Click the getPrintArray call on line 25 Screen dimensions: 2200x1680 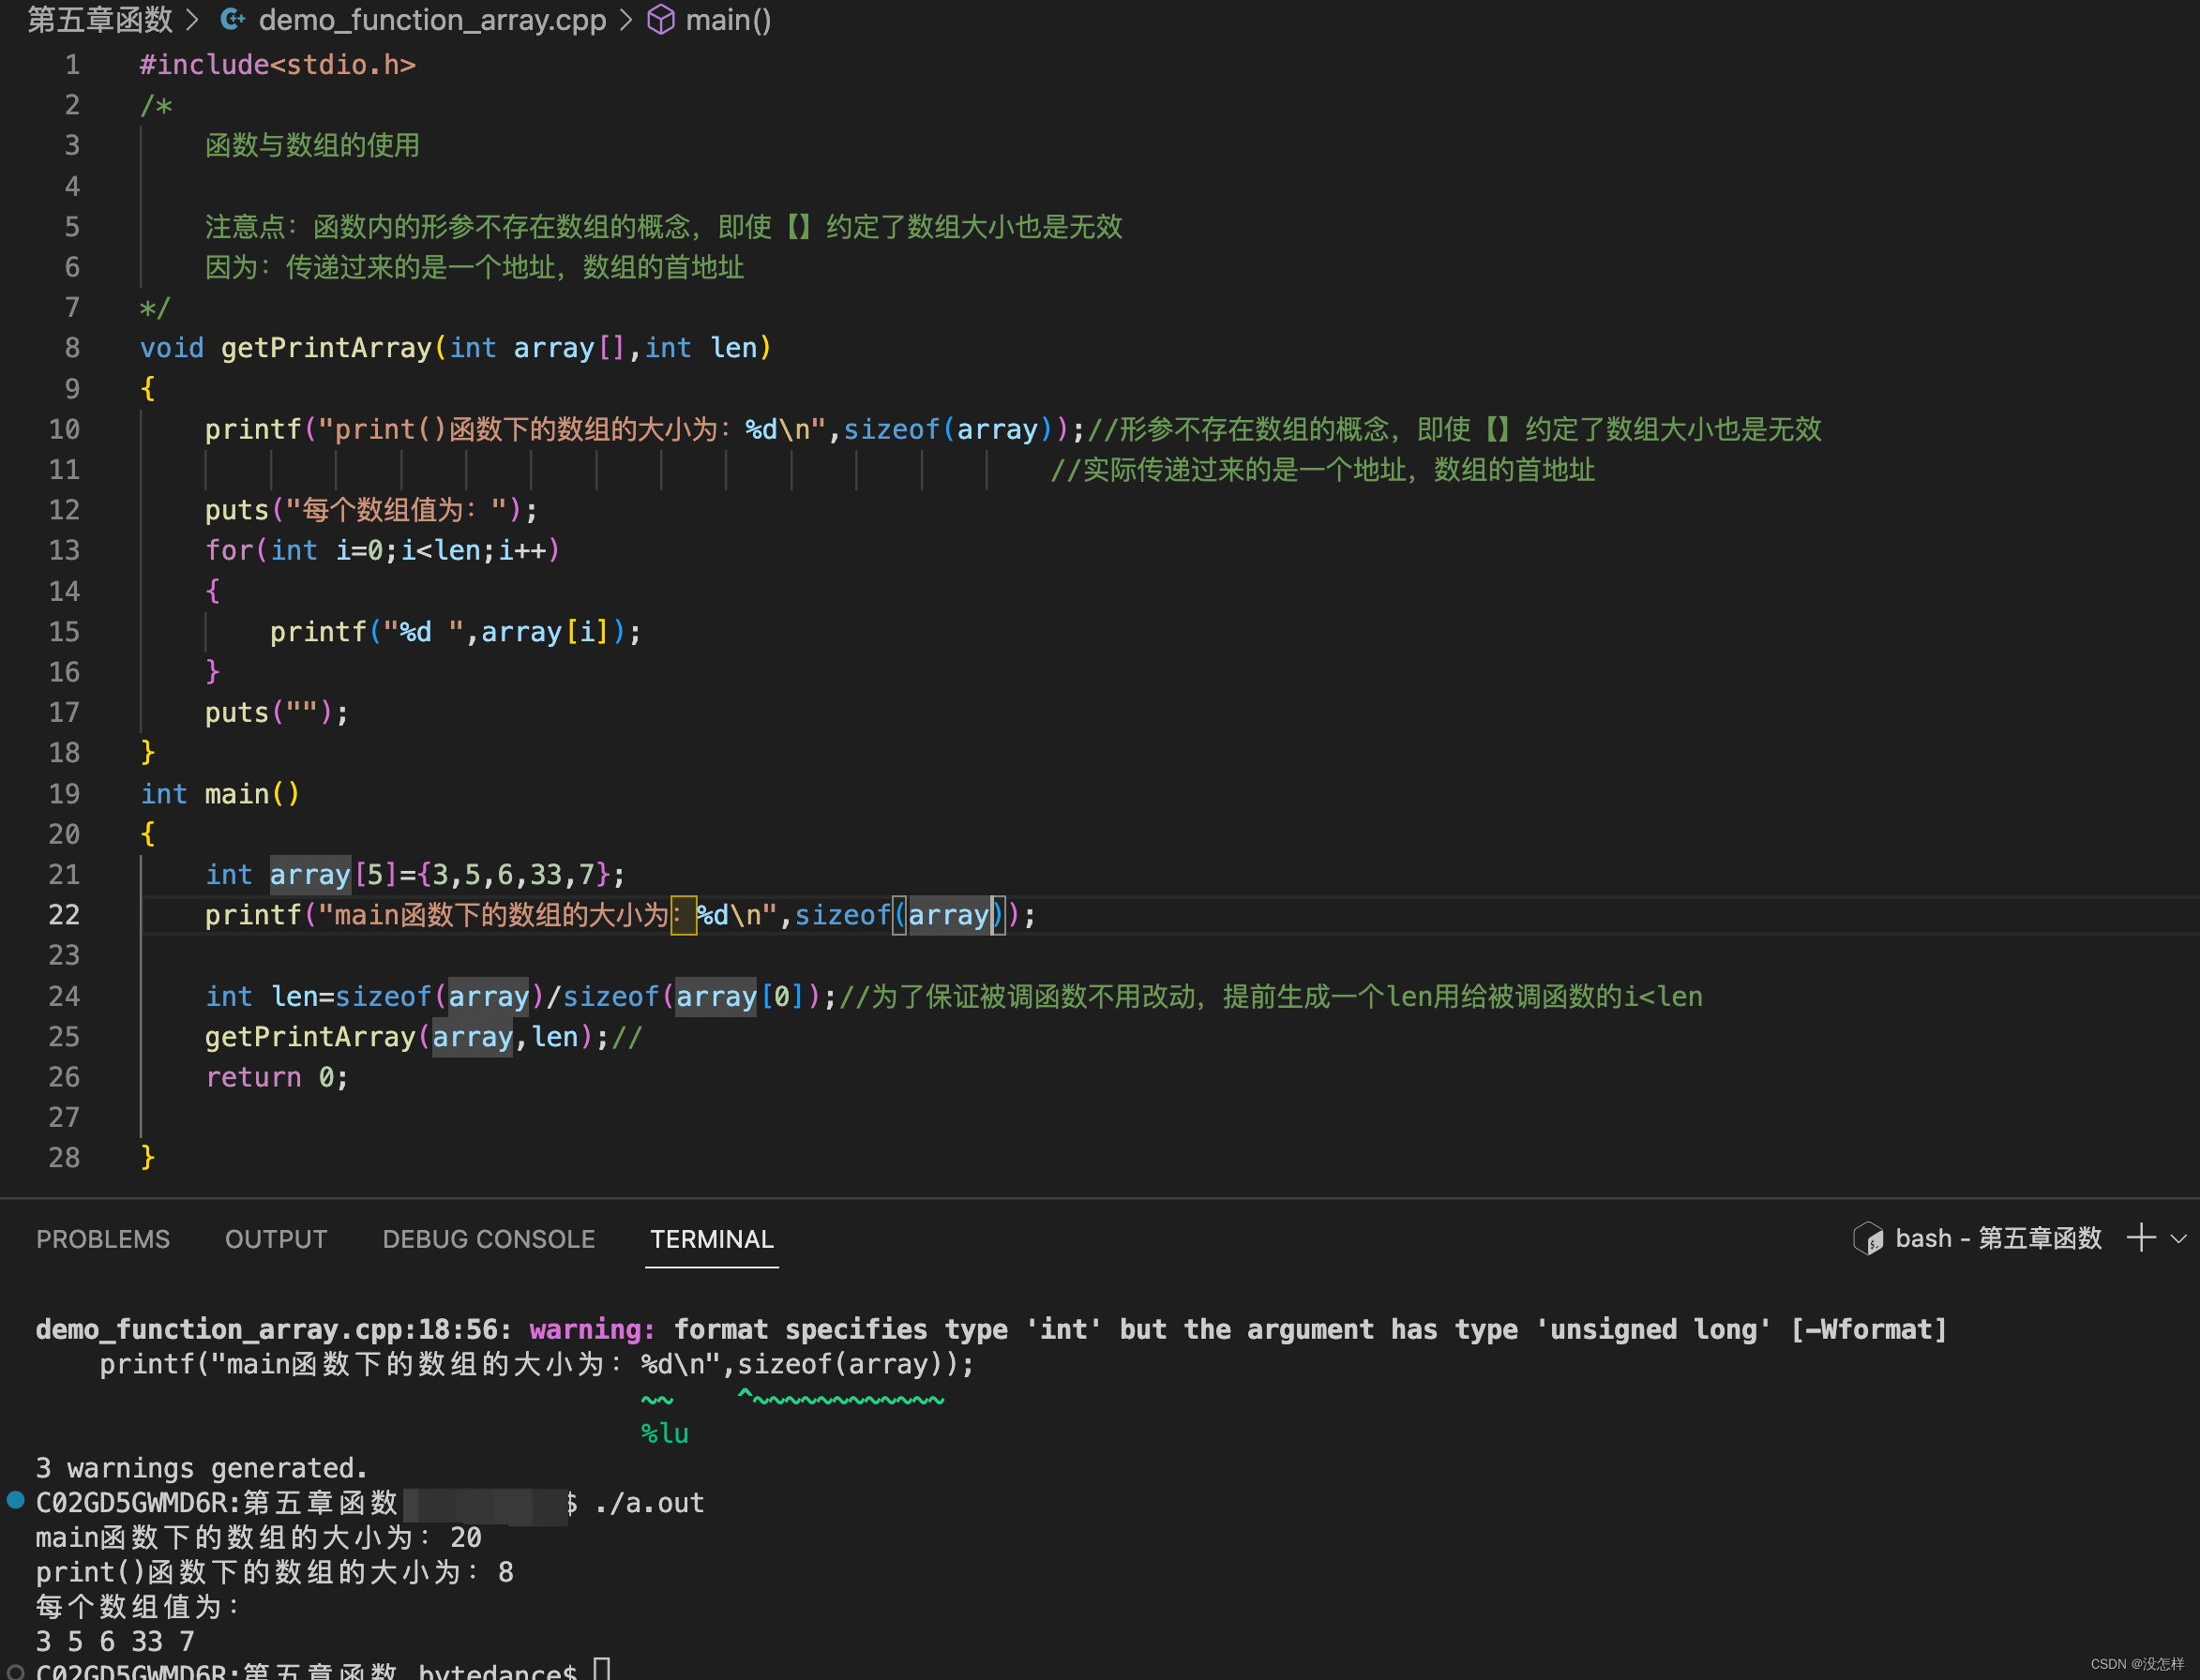coord(309,1037)
